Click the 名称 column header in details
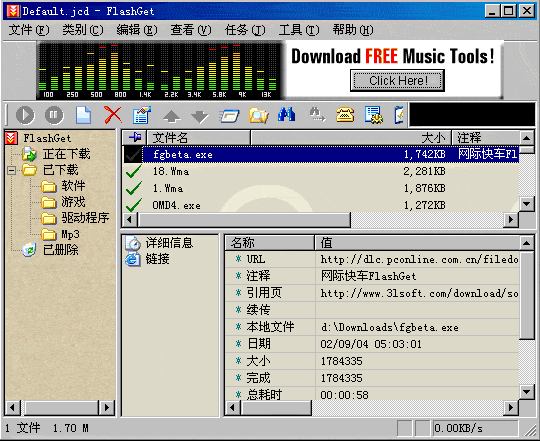The height and width of the screenshot is (441, 540). [x=270, y=243]
